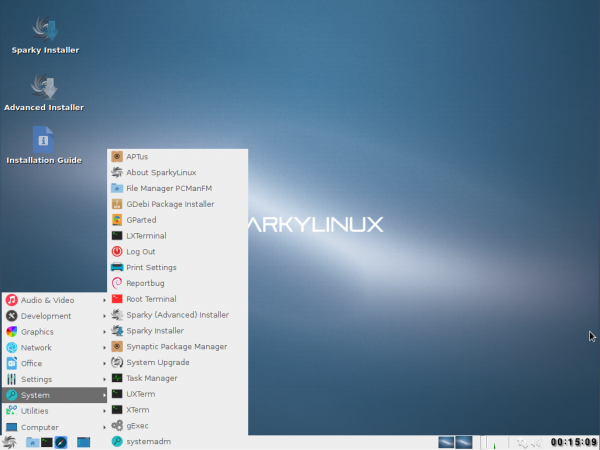Open the Sparky Installer desktop icon
Viewport: 600px width, 450px height.
coord(45,35)
